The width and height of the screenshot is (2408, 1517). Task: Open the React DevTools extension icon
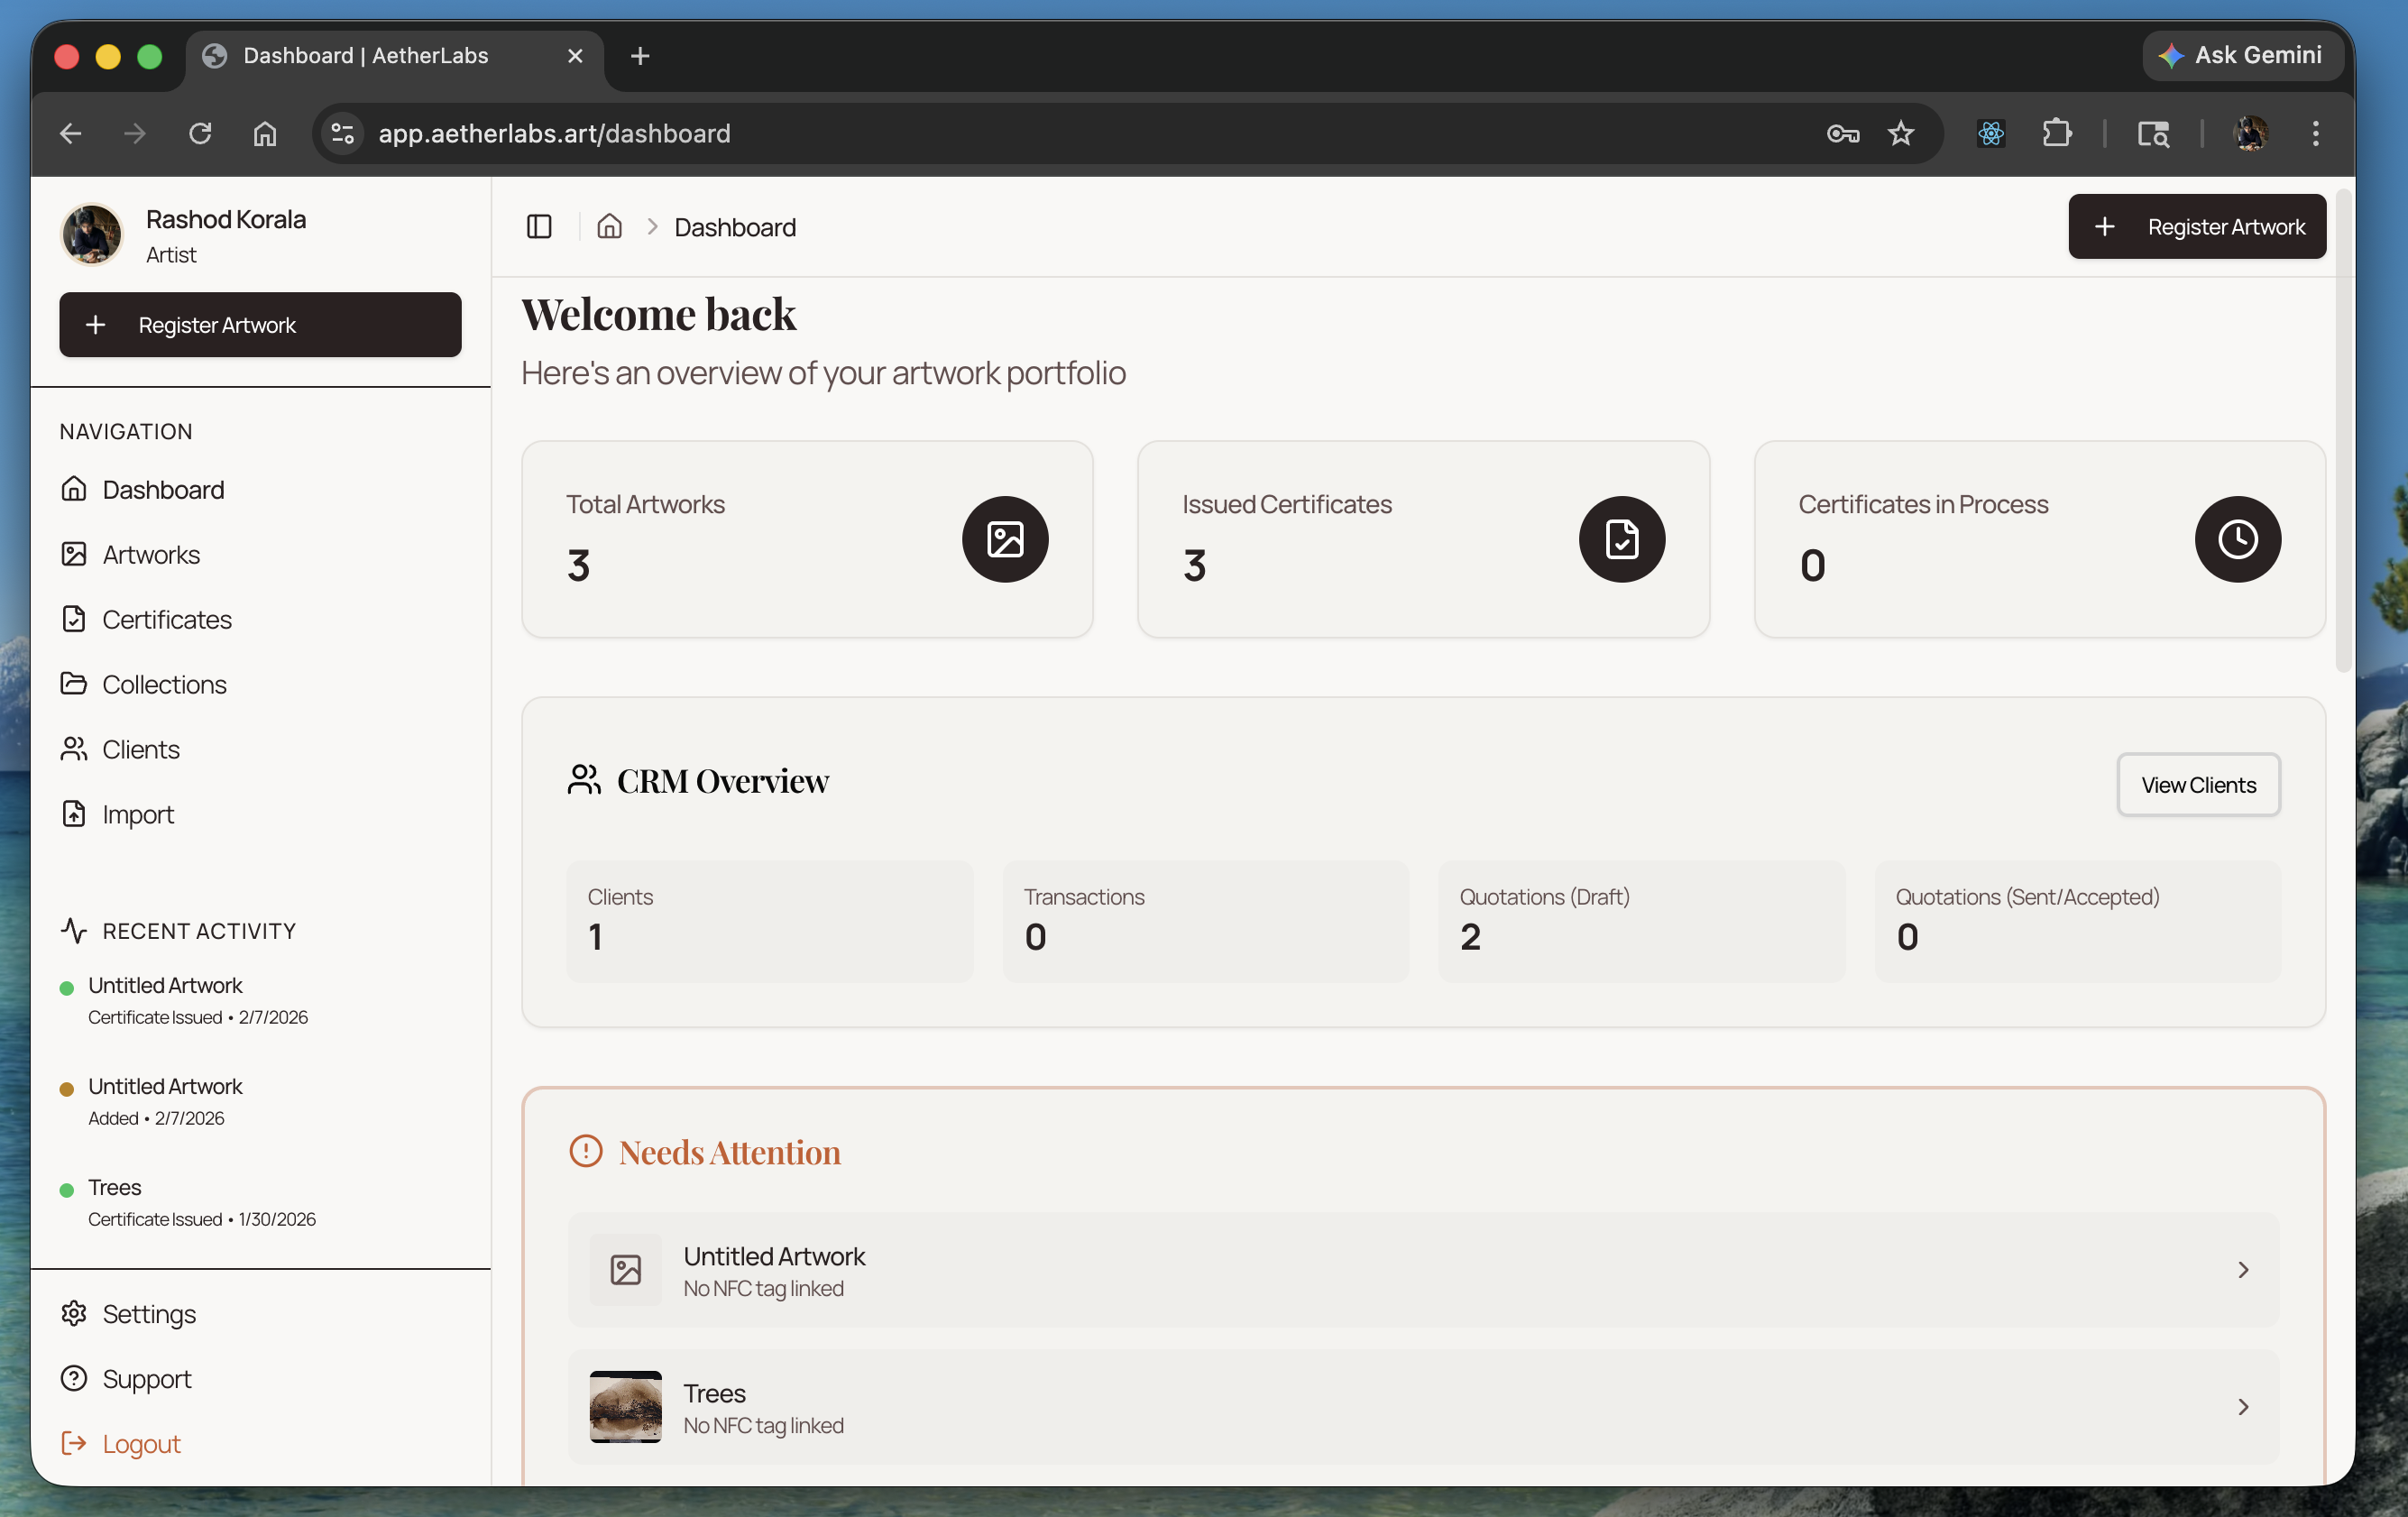1990,133
